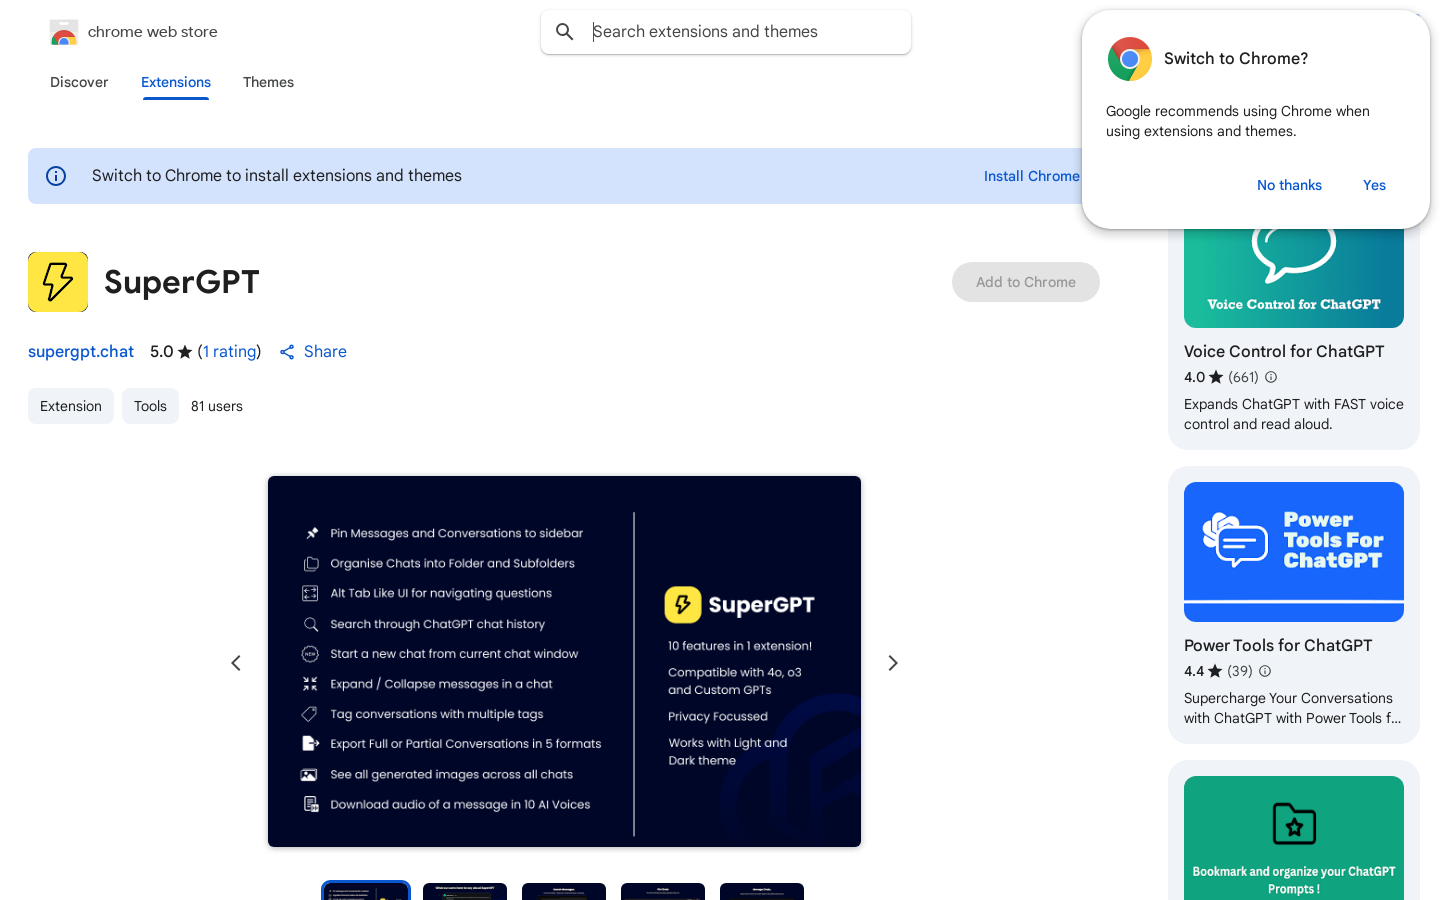This screenshot has height=900, width=1440.
Task: Click the info icon in the blue banner
Action: point(56,176)
